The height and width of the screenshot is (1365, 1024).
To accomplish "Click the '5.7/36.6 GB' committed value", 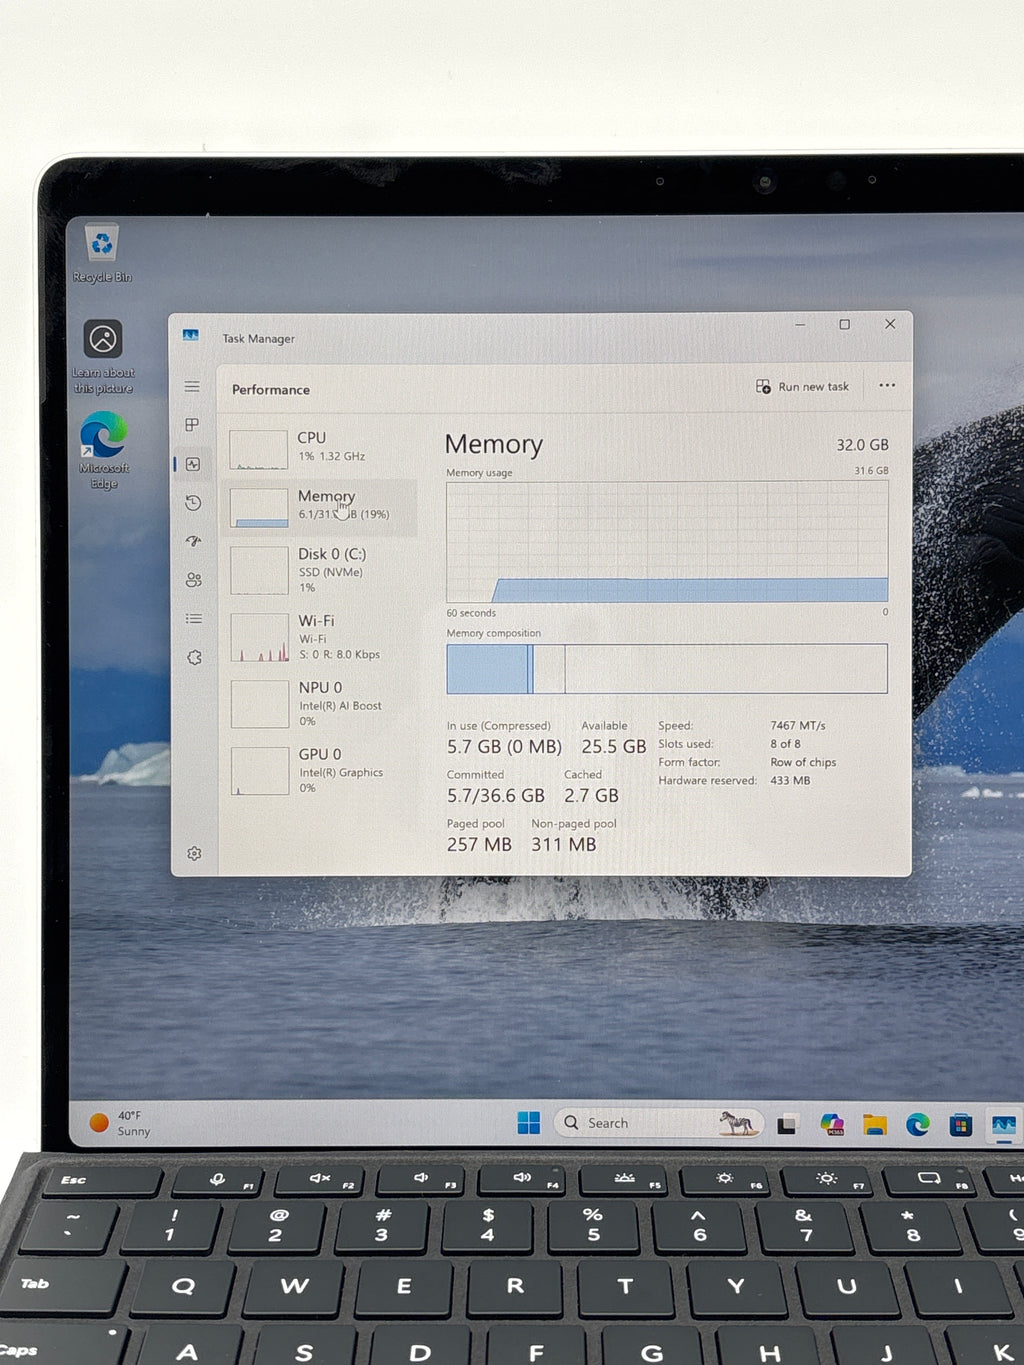I will pos(496,796).
